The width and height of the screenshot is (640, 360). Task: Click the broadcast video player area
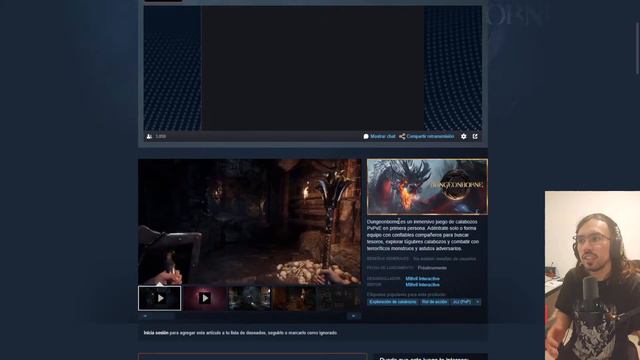[313, 68]
